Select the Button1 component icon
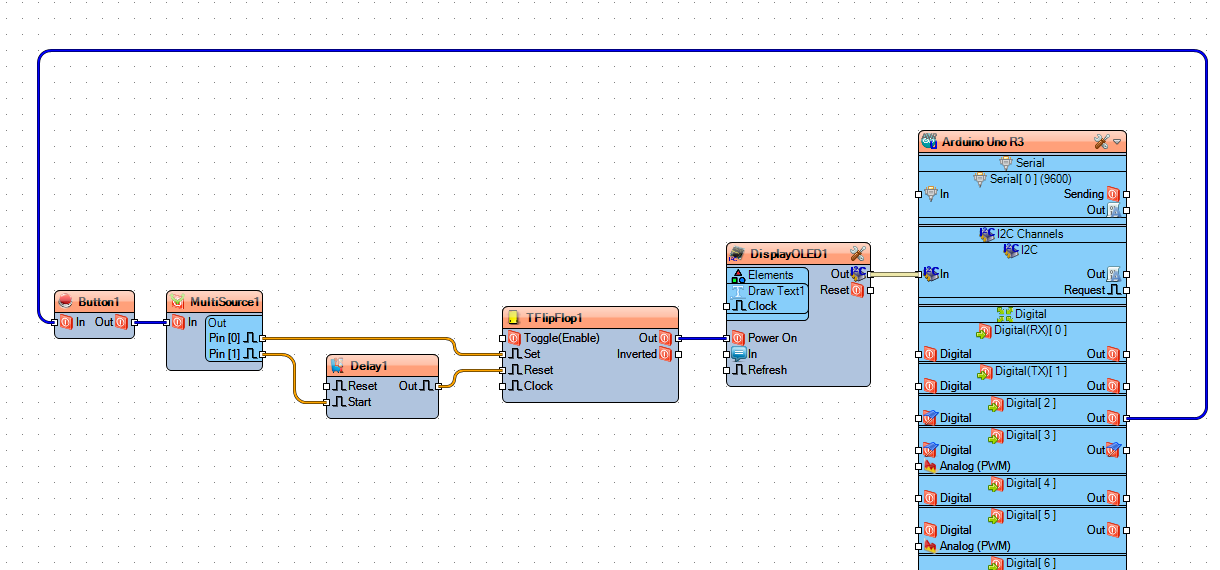This screenshot has height=570, width=1220. (66, 302)
